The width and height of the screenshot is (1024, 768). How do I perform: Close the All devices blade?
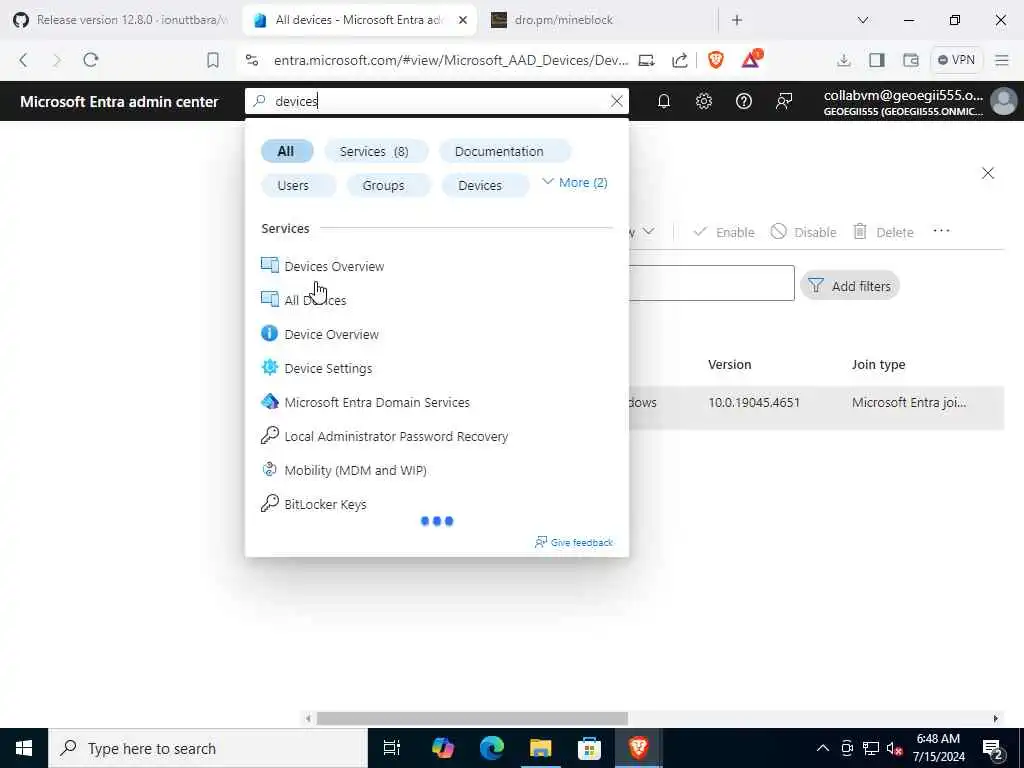point(987,173)
